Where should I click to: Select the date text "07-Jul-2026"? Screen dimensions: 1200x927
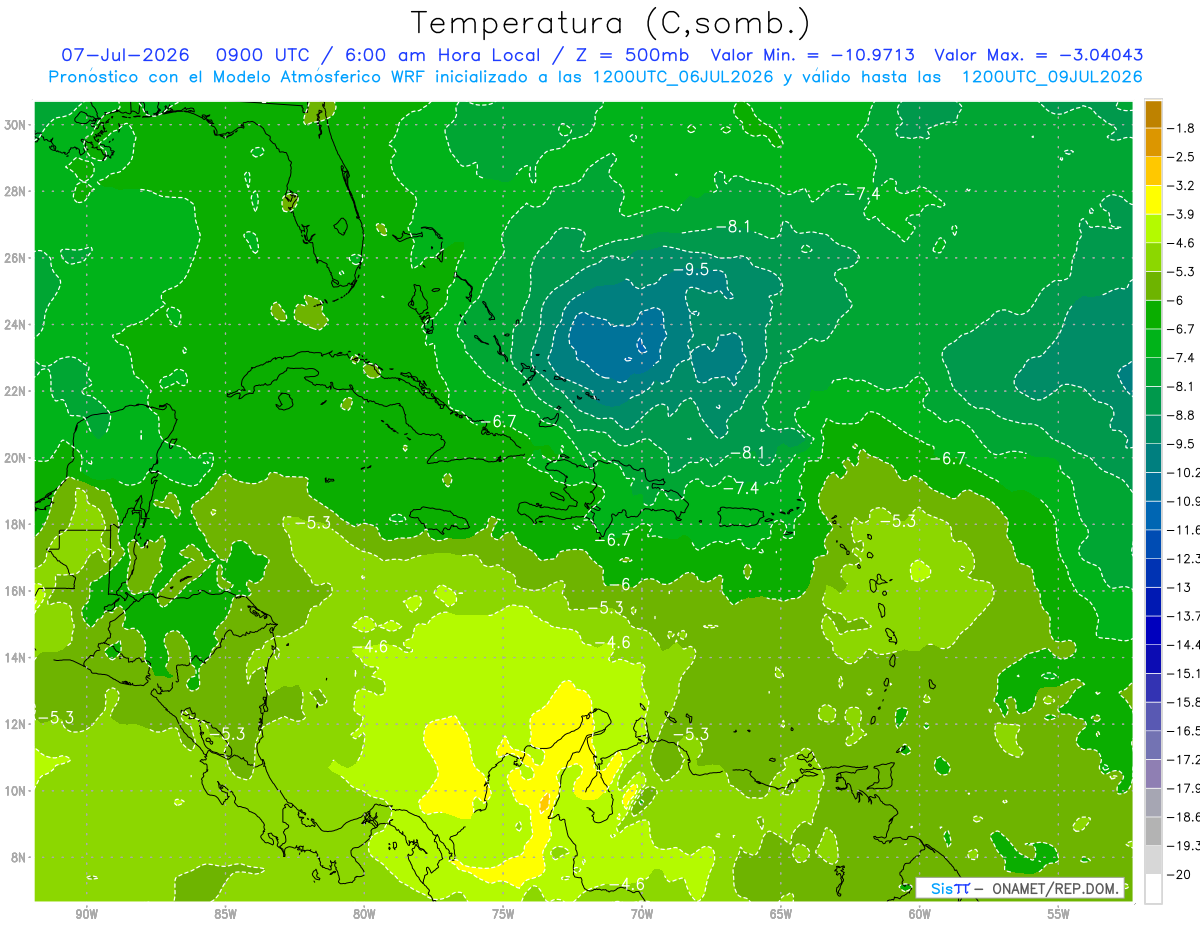[x=125, y=55]
